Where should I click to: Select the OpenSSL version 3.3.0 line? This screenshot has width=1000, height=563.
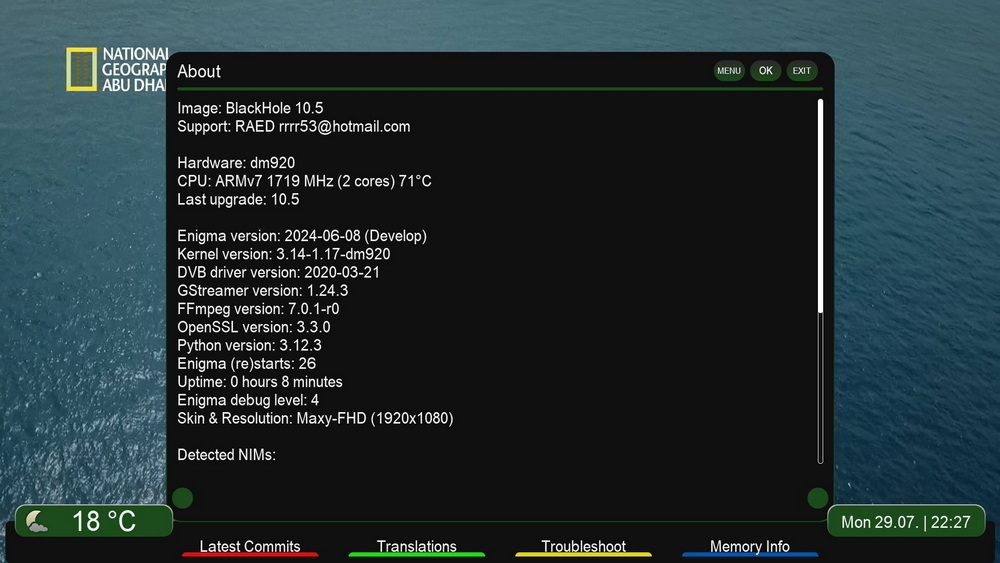(x=254, y=328)
